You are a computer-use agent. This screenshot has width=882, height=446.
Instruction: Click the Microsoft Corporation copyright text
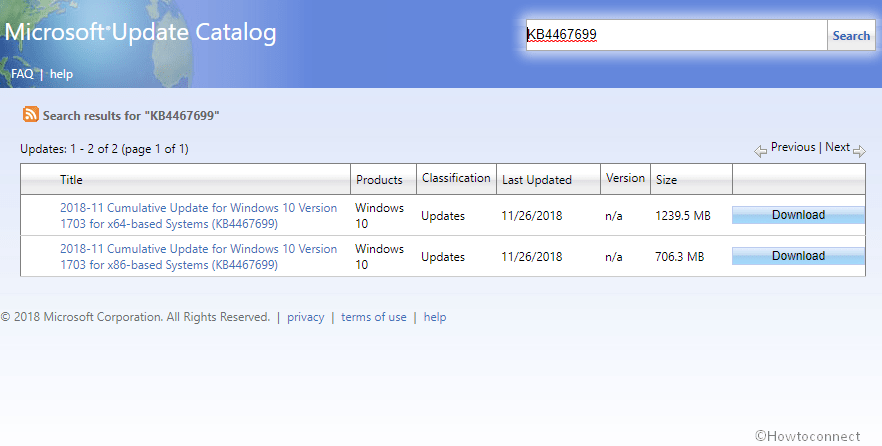tap(135, 317)
